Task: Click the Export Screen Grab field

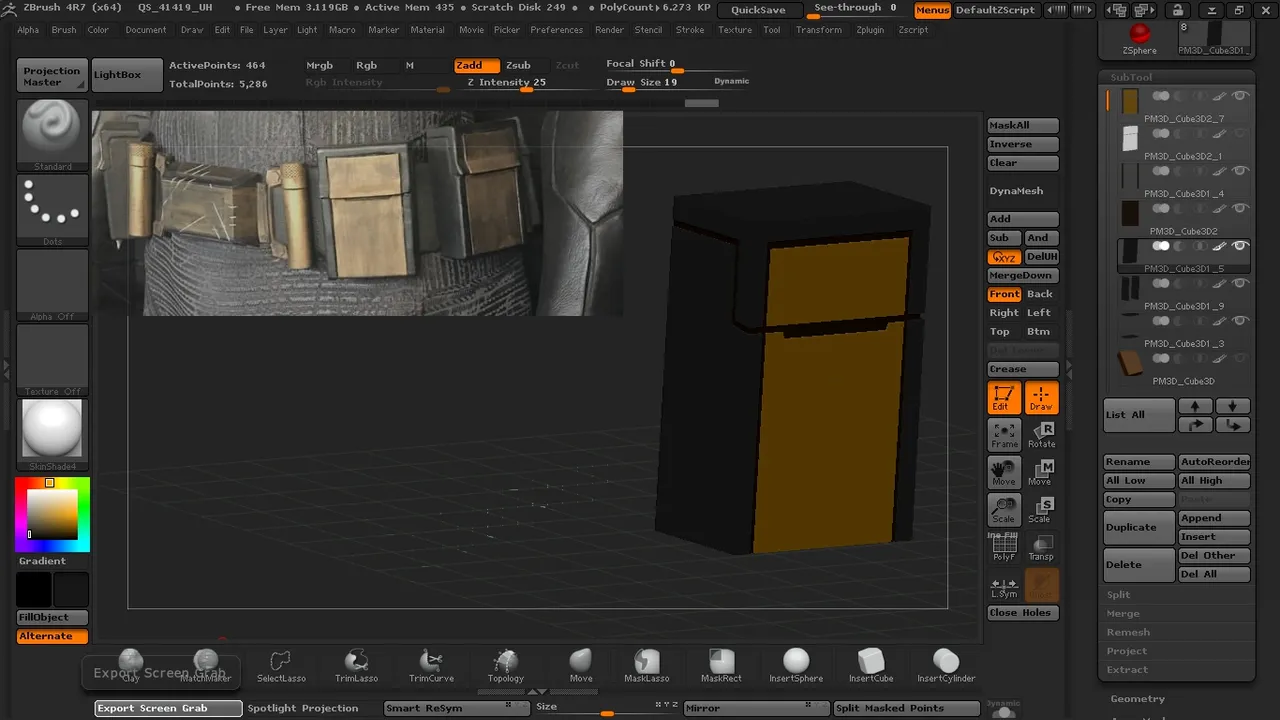Action: click(x=169, y=708)
